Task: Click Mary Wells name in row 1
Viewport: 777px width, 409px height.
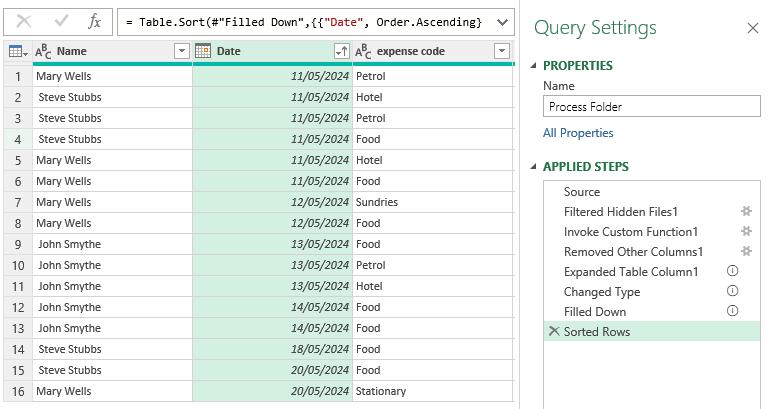Action: pos(63,76)
